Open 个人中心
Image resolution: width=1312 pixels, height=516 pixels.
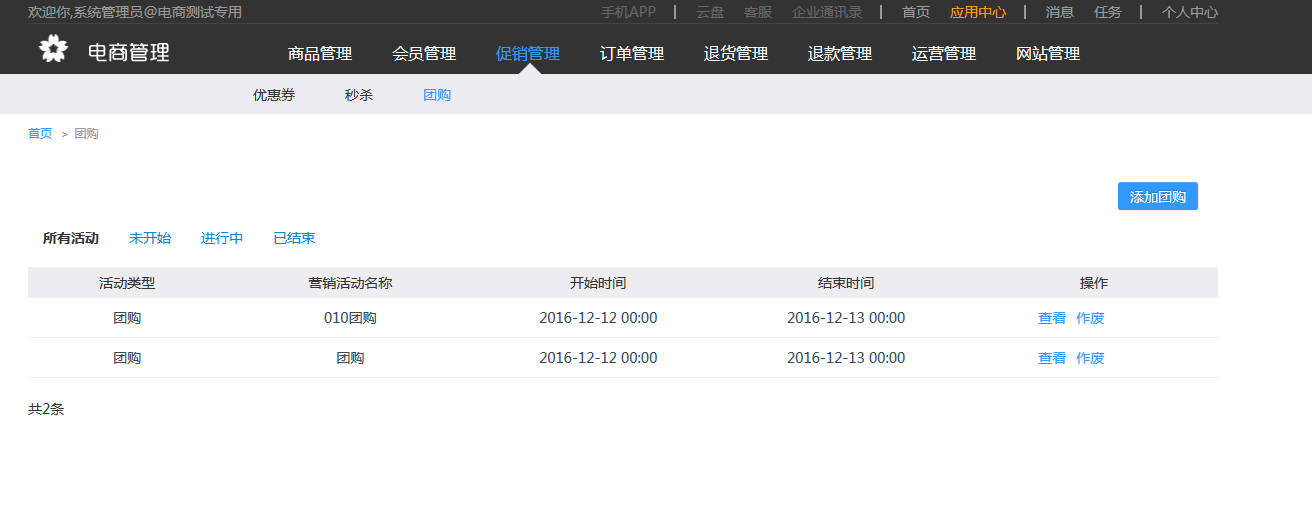[1190, 12]
